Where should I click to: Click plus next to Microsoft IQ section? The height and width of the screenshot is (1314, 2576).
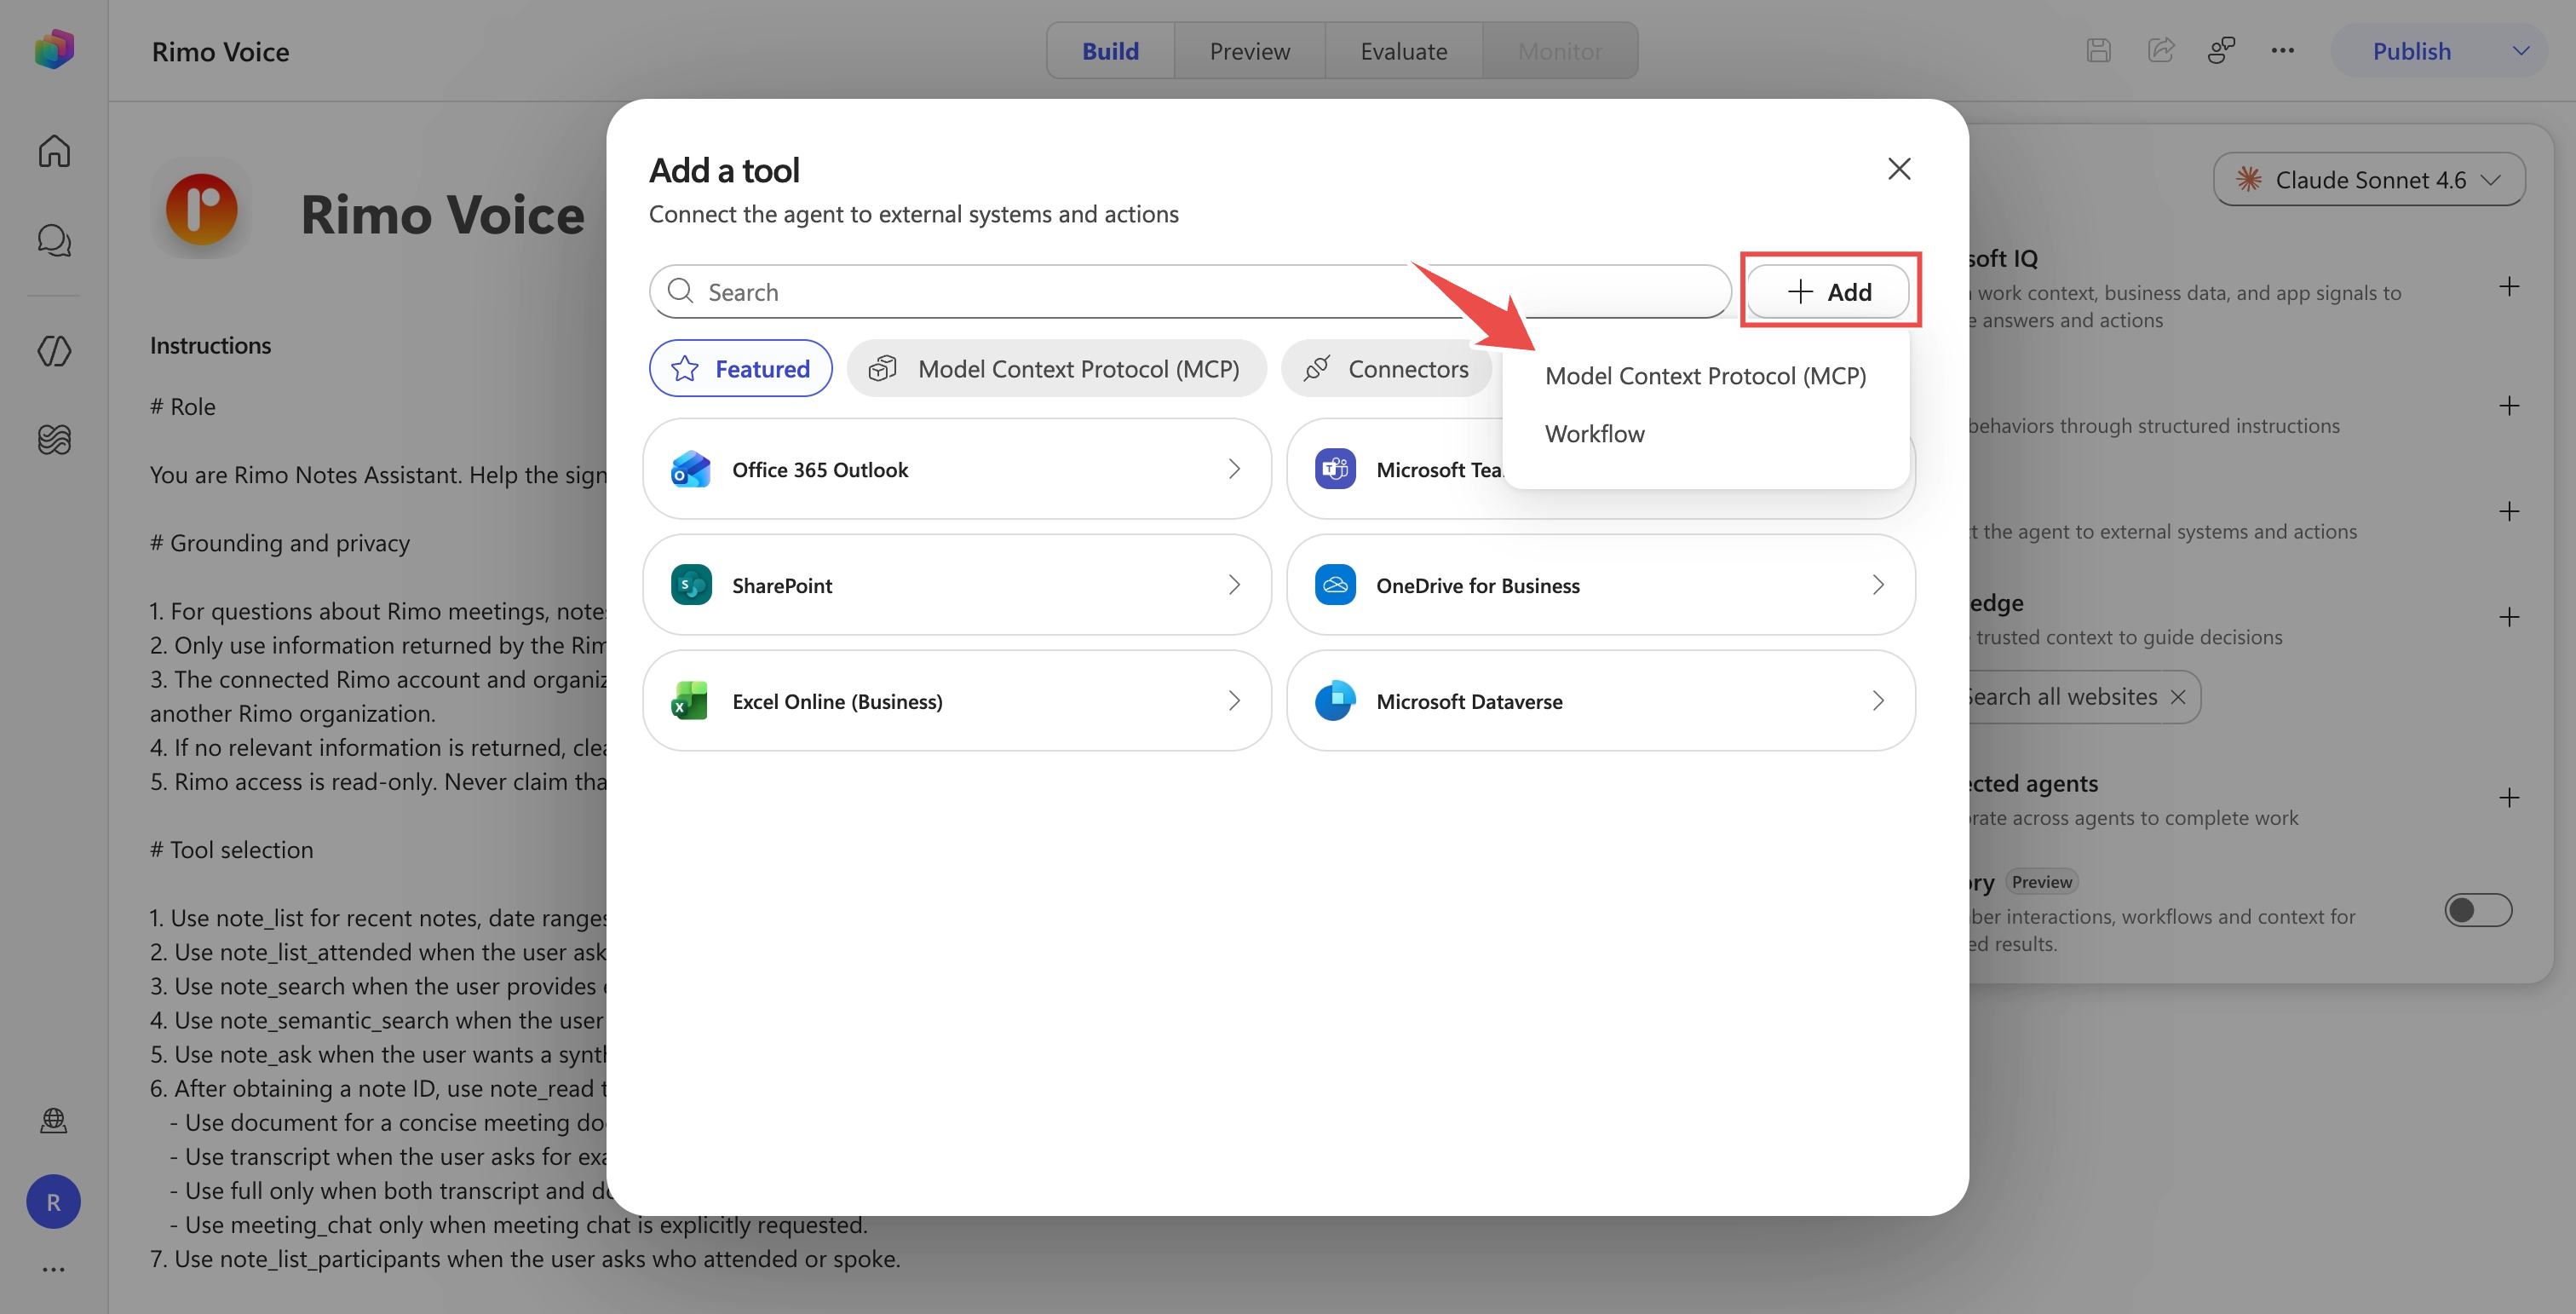[2509, 288]
